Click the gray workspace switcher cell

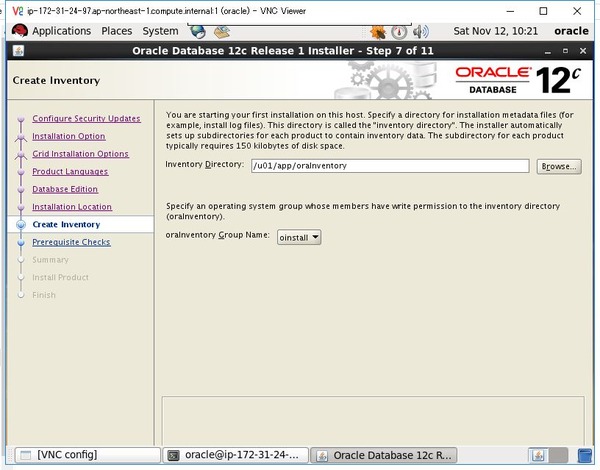point(558,455)
